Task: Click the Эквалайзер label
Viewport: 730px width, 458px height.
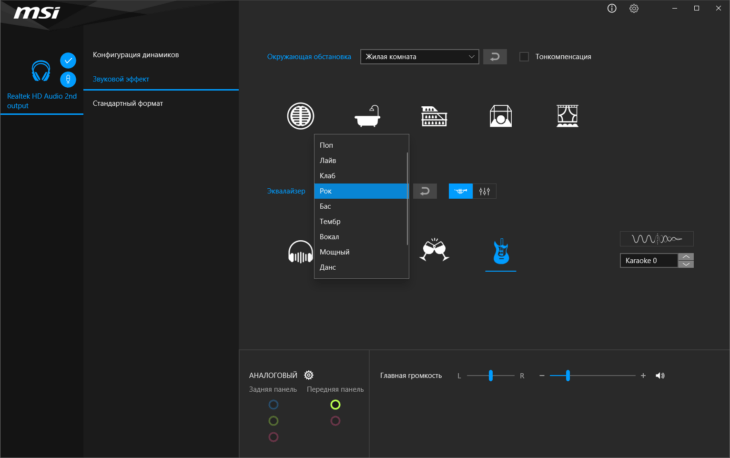Action: pos(286,191)
